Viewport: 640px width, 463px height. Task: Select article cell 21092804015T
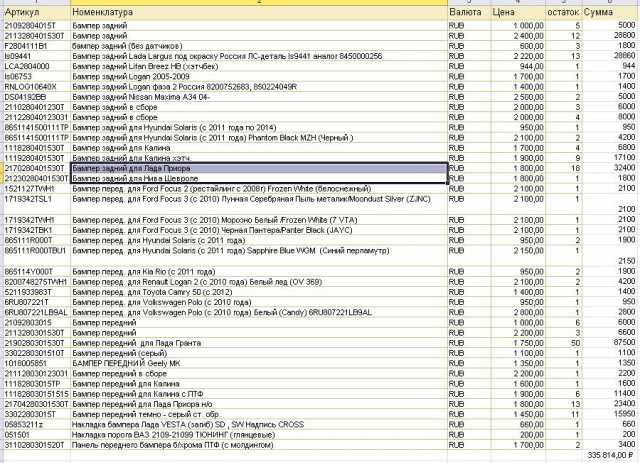pos(36,25)
